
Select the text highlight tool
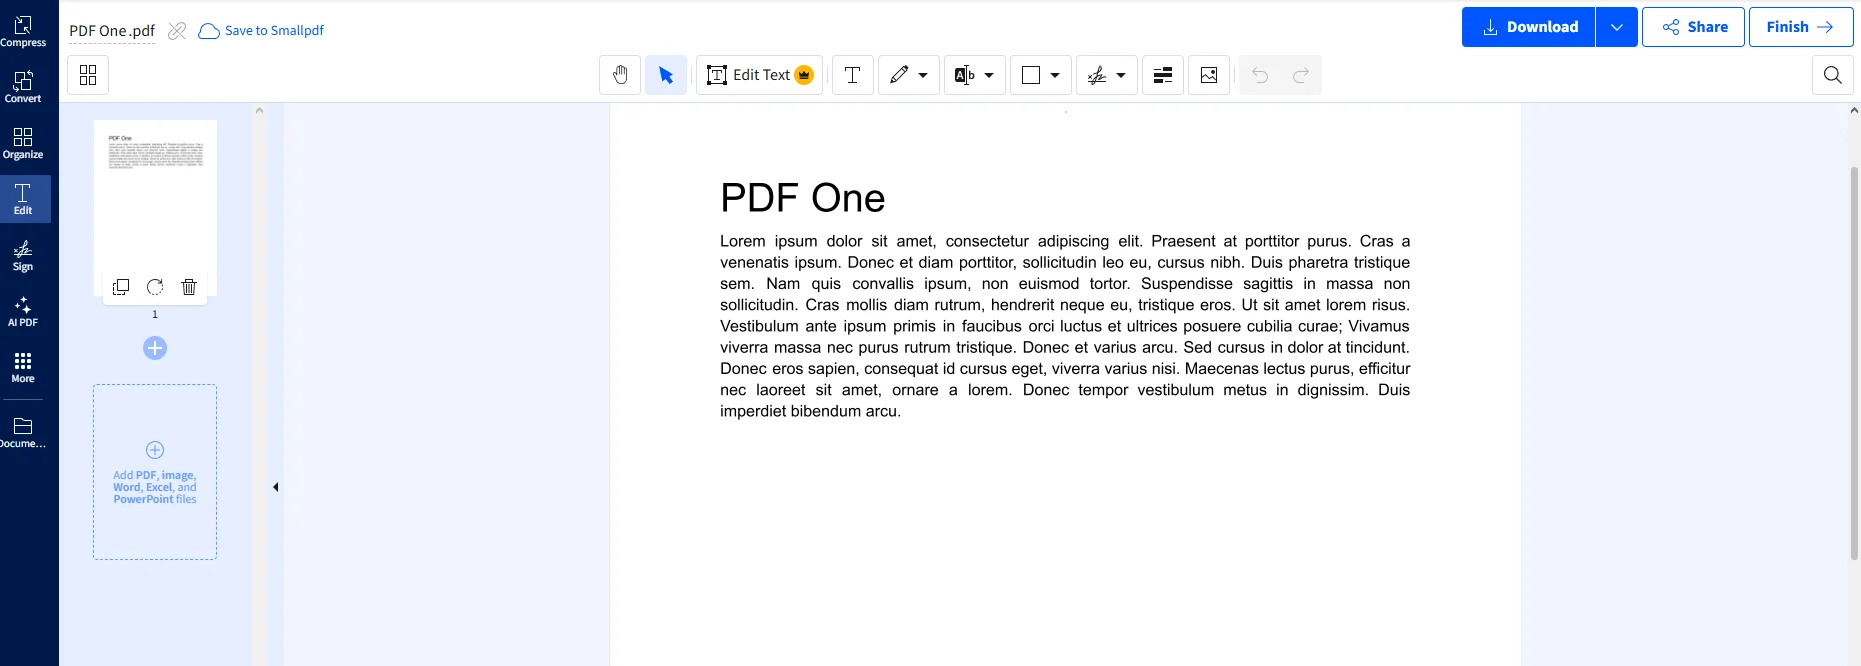[x=964, y=75]
